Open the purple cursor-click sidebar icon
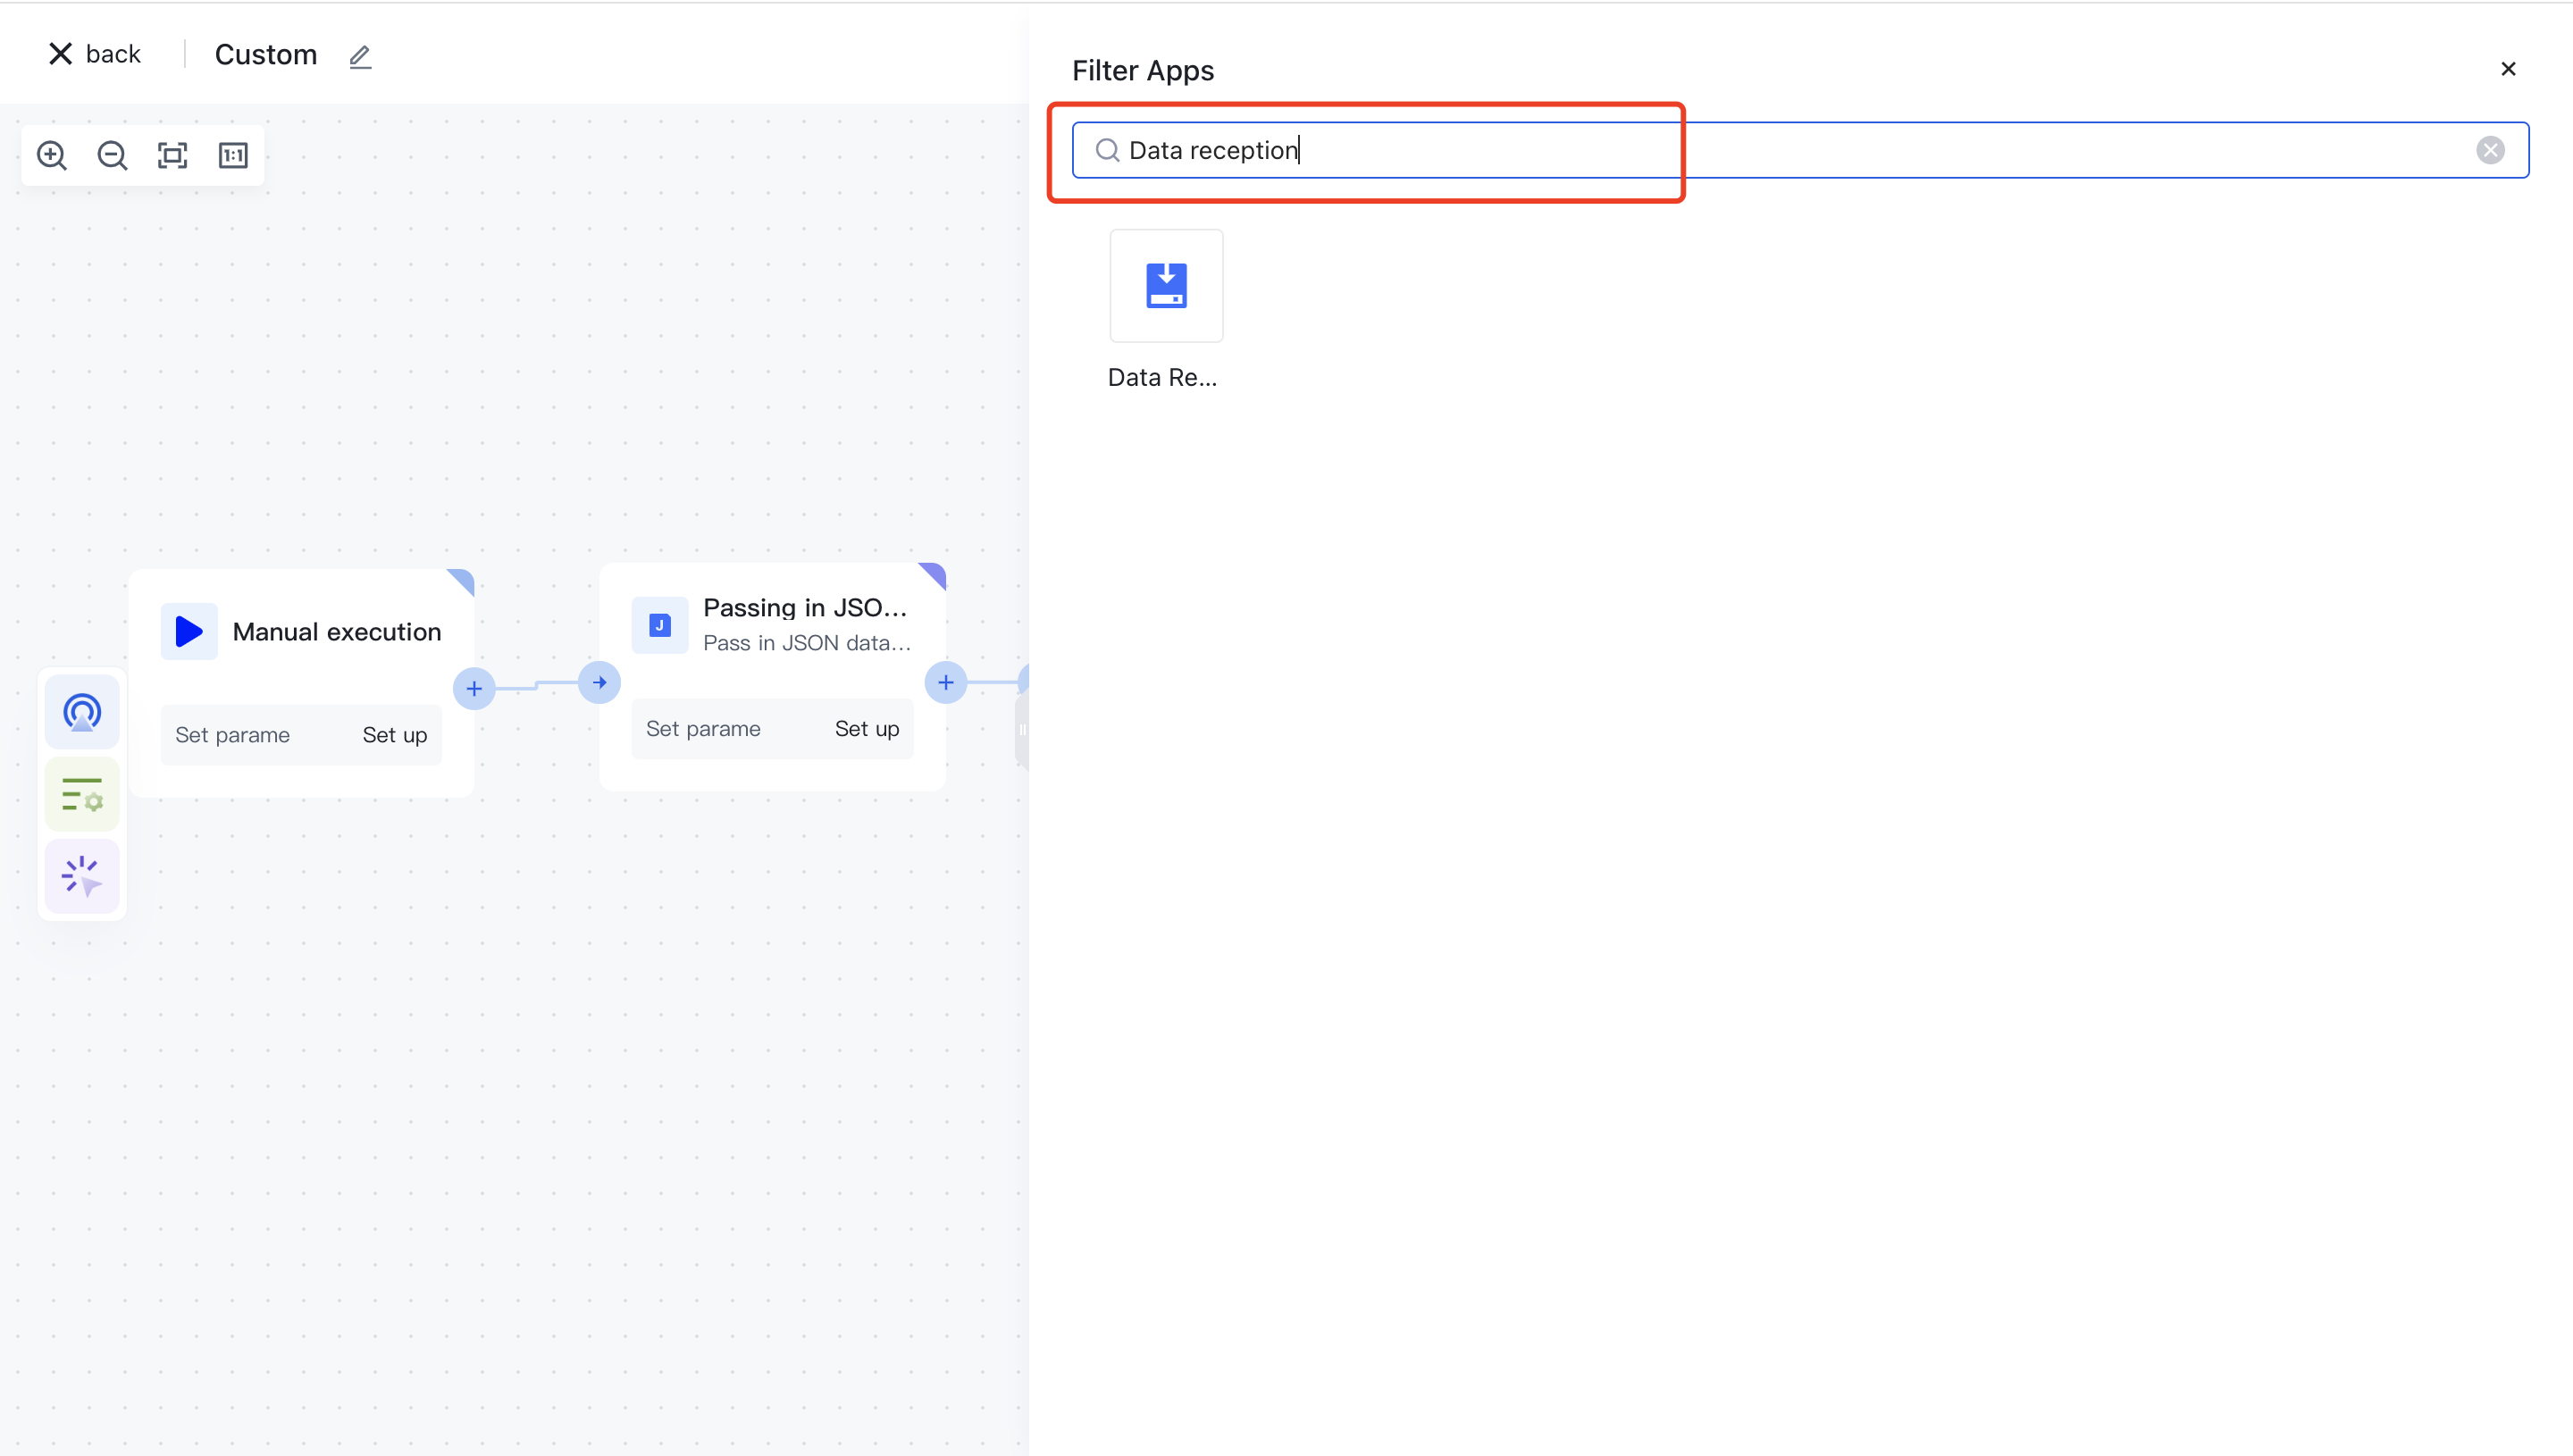This screenshot has width=2573, height=1456. coord(82,876)
